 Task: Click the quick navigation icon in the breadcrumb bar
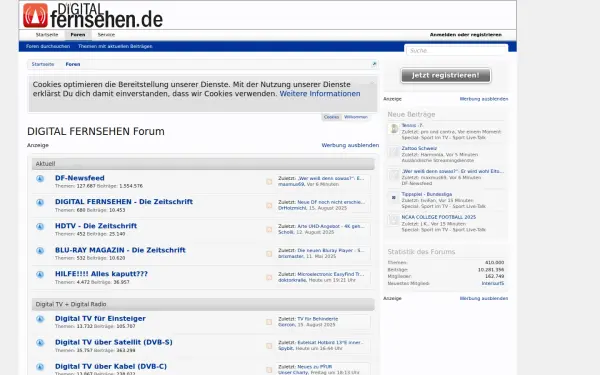click(x=374, y=64)
